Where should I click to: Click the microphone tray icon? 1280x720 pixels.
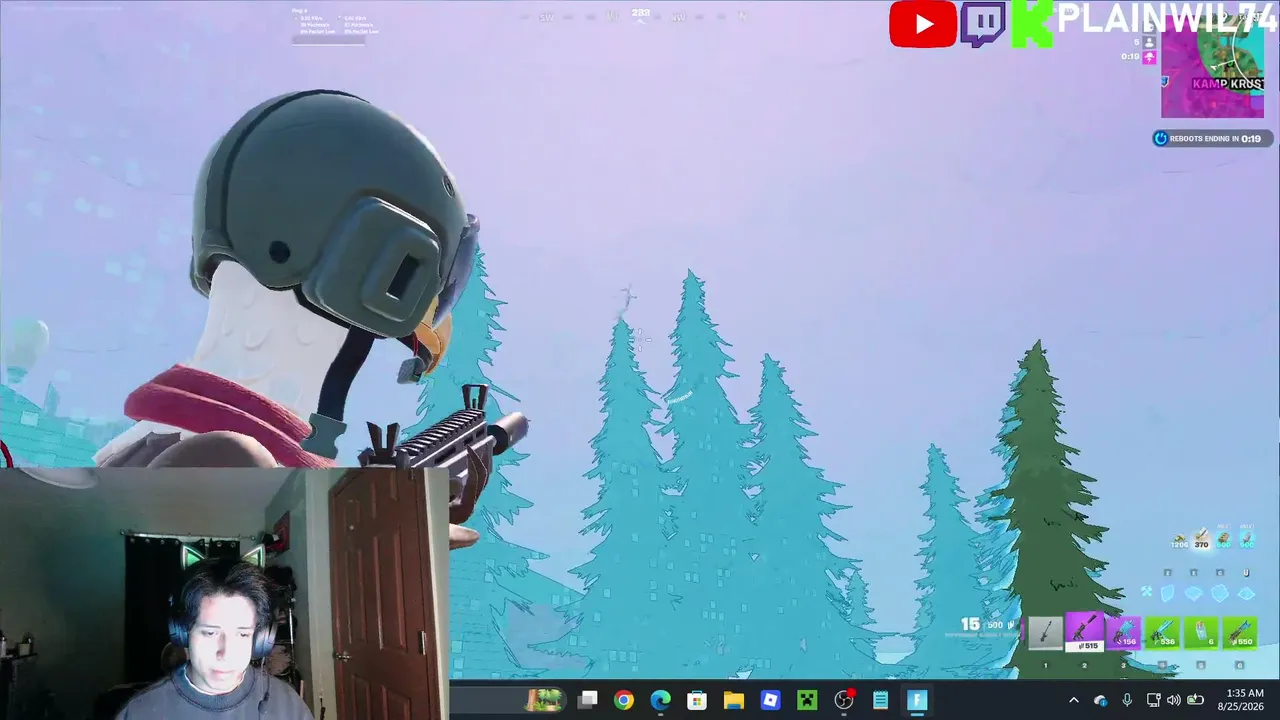(1127, 700)
